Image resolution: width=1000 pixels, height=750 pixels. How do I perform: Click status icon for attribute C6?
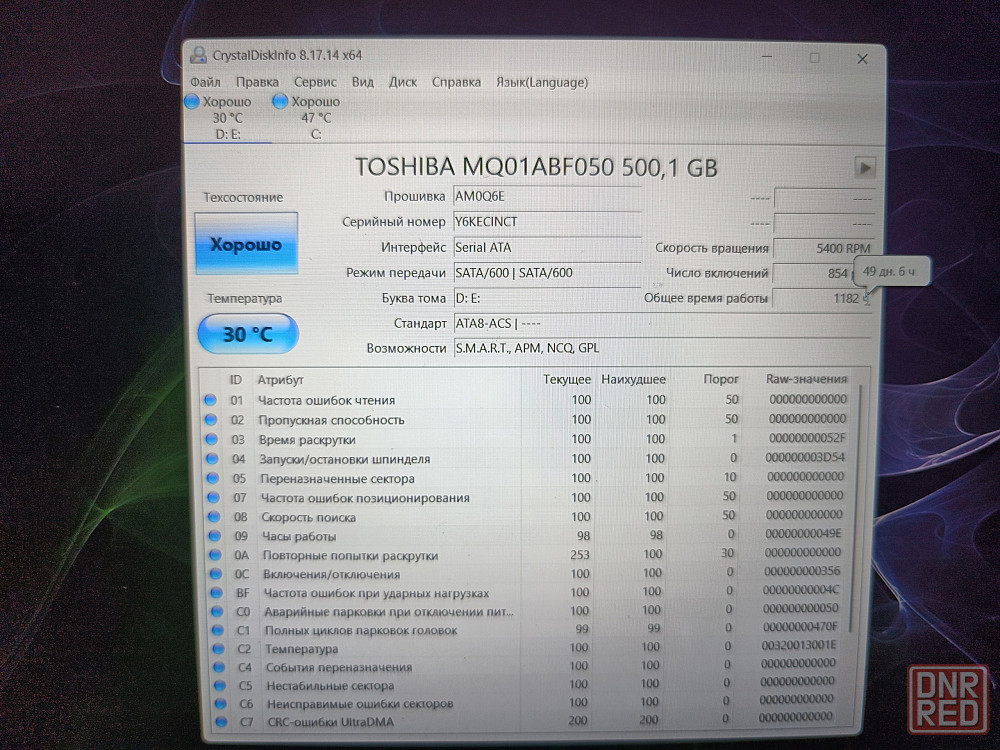click(221, 704)
